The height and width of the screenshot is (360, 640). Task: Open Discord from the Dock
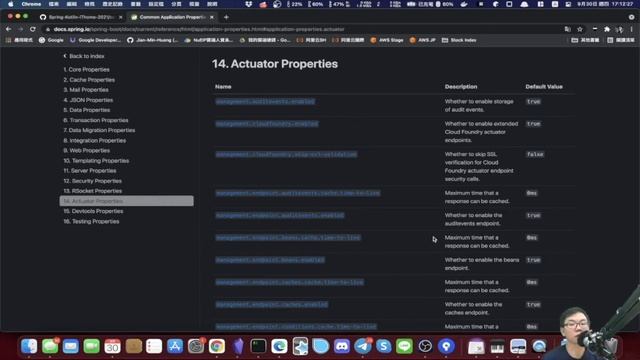342,346
